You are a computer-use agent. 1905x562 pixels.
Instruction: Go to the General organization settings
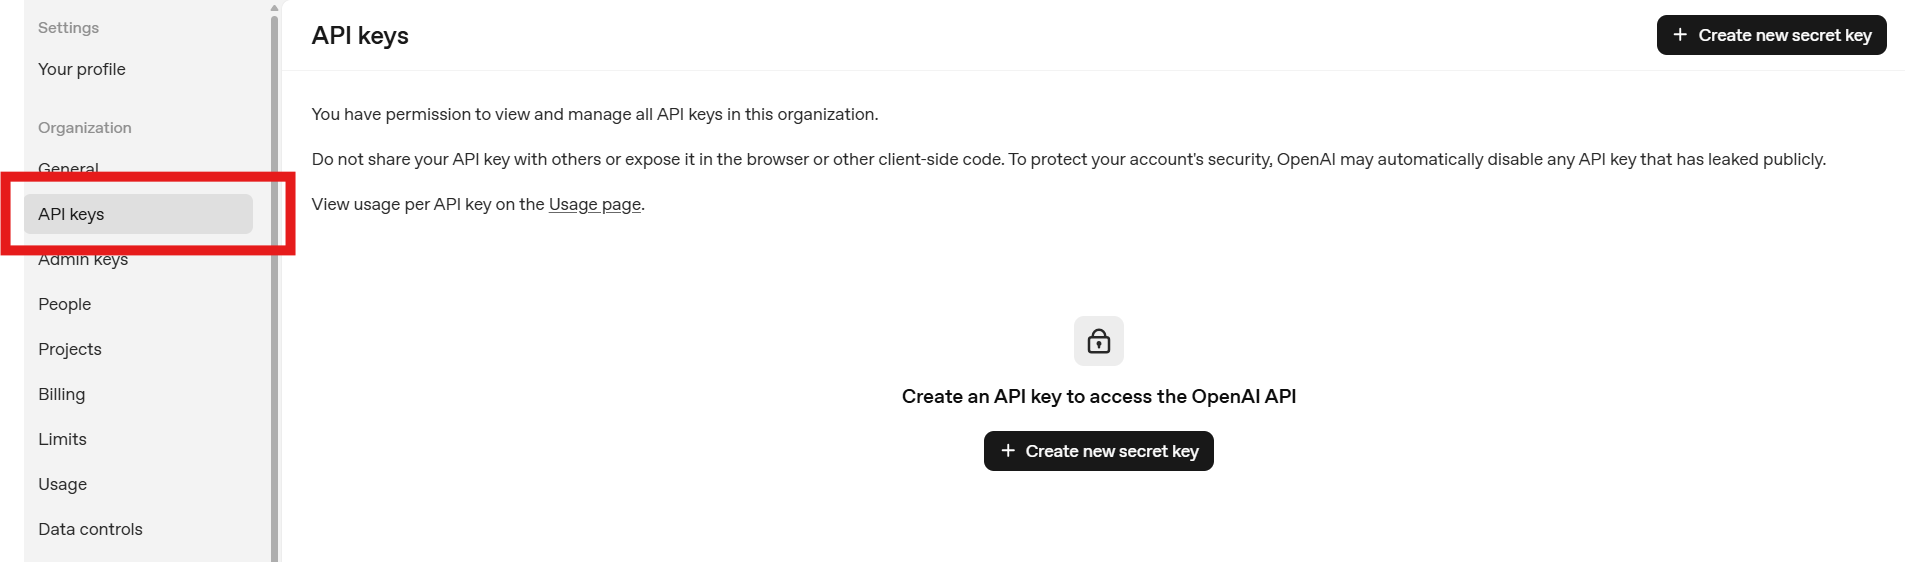click(68, 168)
